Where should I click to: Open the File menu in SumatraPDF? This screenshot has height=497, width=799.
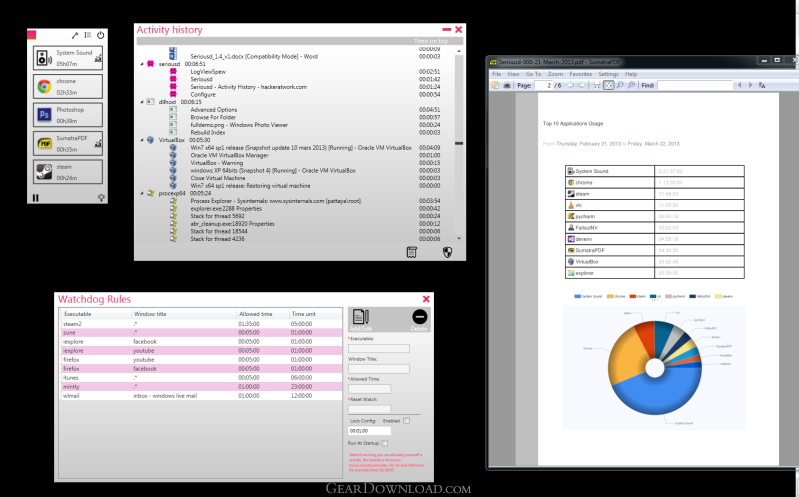click(x=496, y=74)
